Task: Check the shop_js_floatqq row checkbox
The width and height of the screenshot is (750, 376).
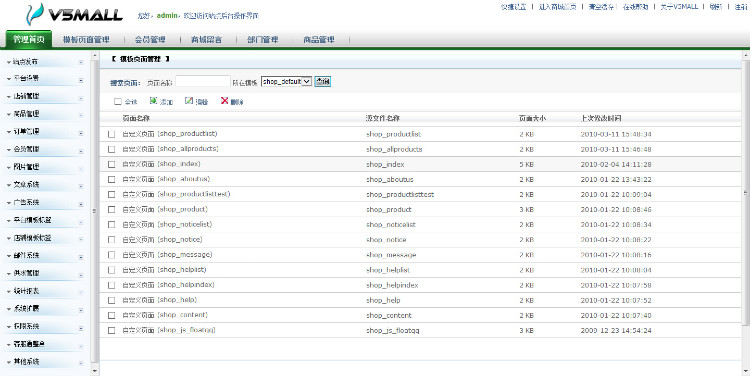Action: [x=111, y=331]
